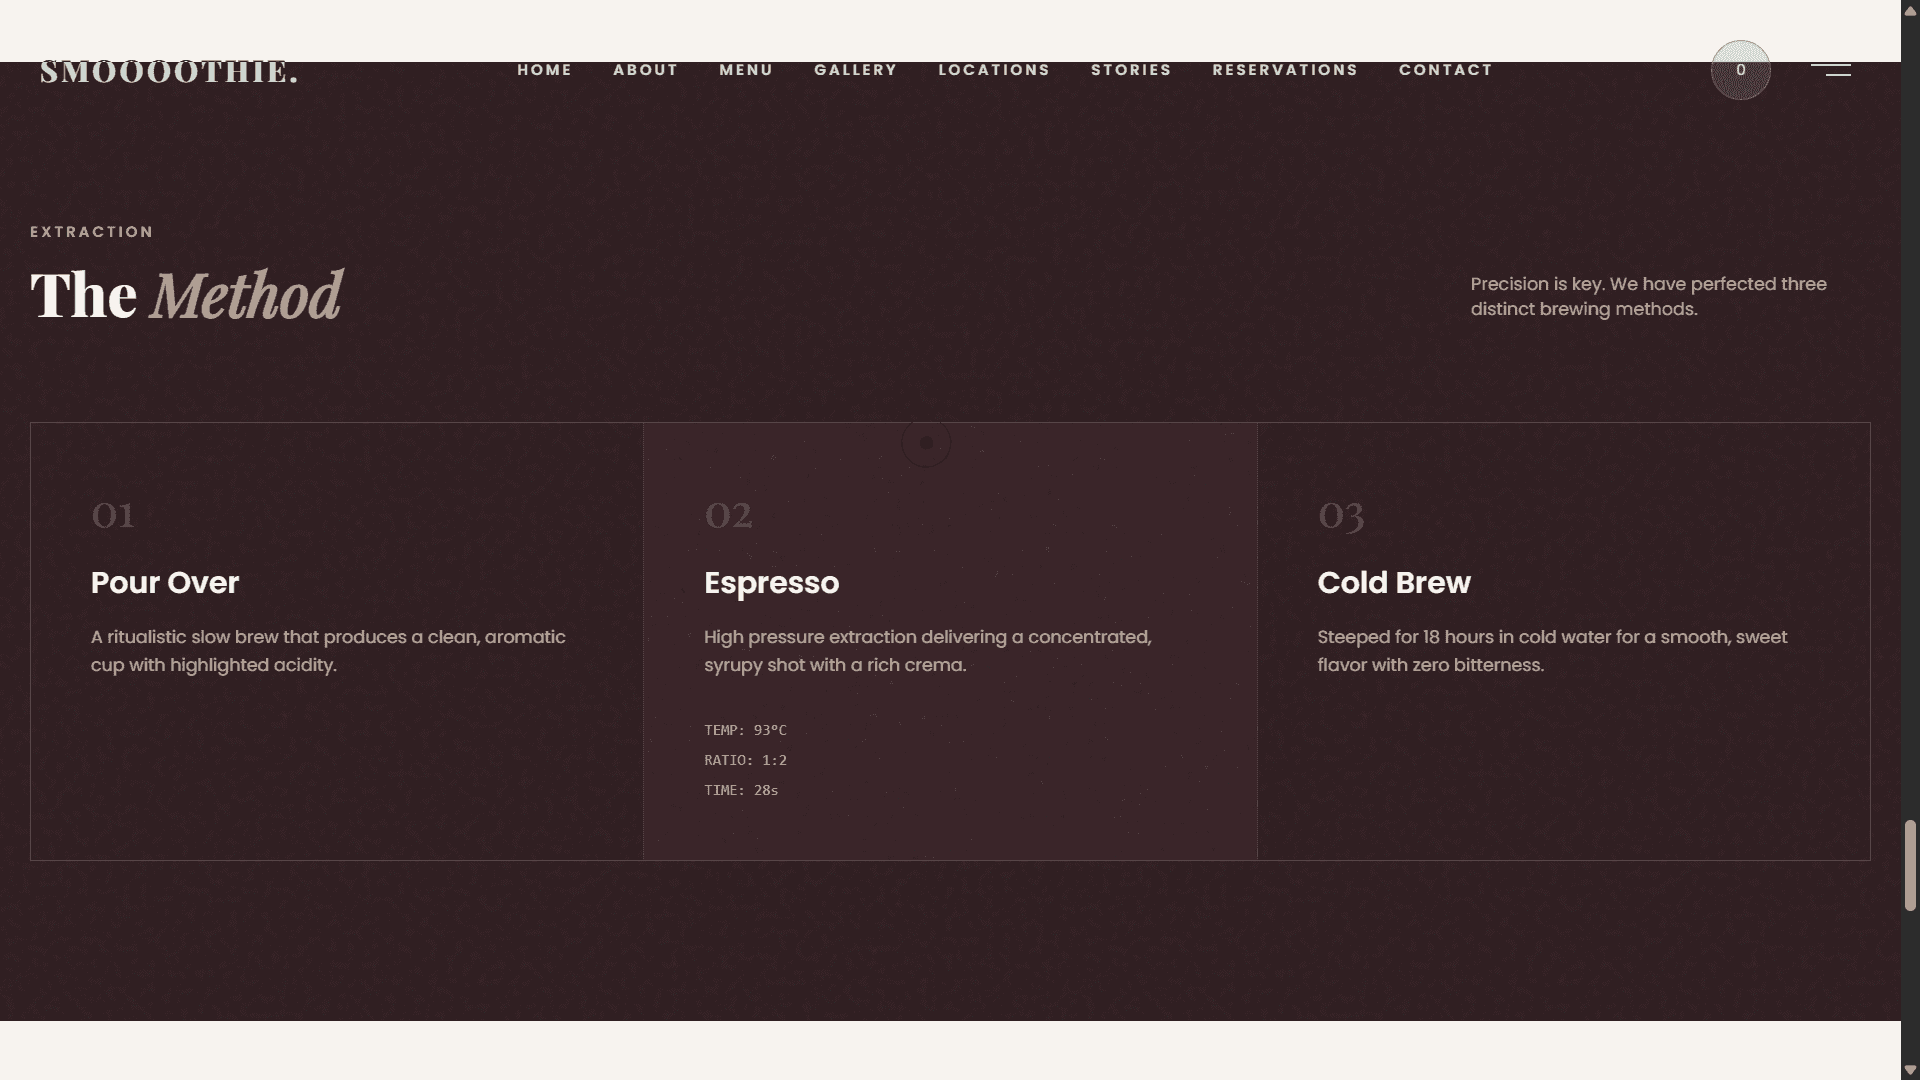Click the EXTRACTION section label
This screenshot has width=1920, height=1080.
click(92, 232)
